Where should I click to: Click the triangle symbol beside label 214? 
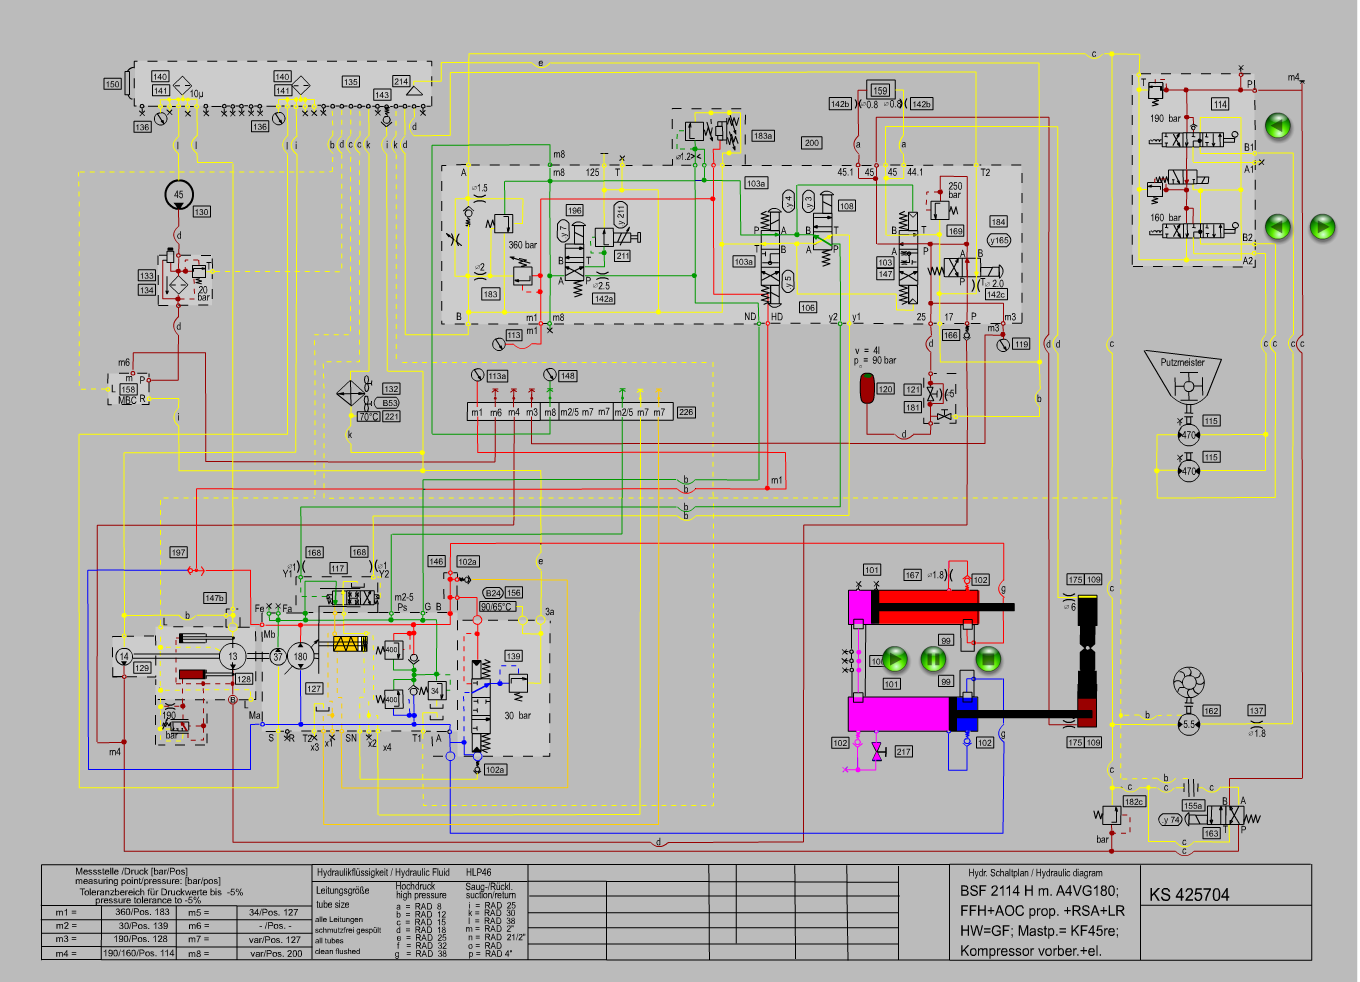[415, 91]
